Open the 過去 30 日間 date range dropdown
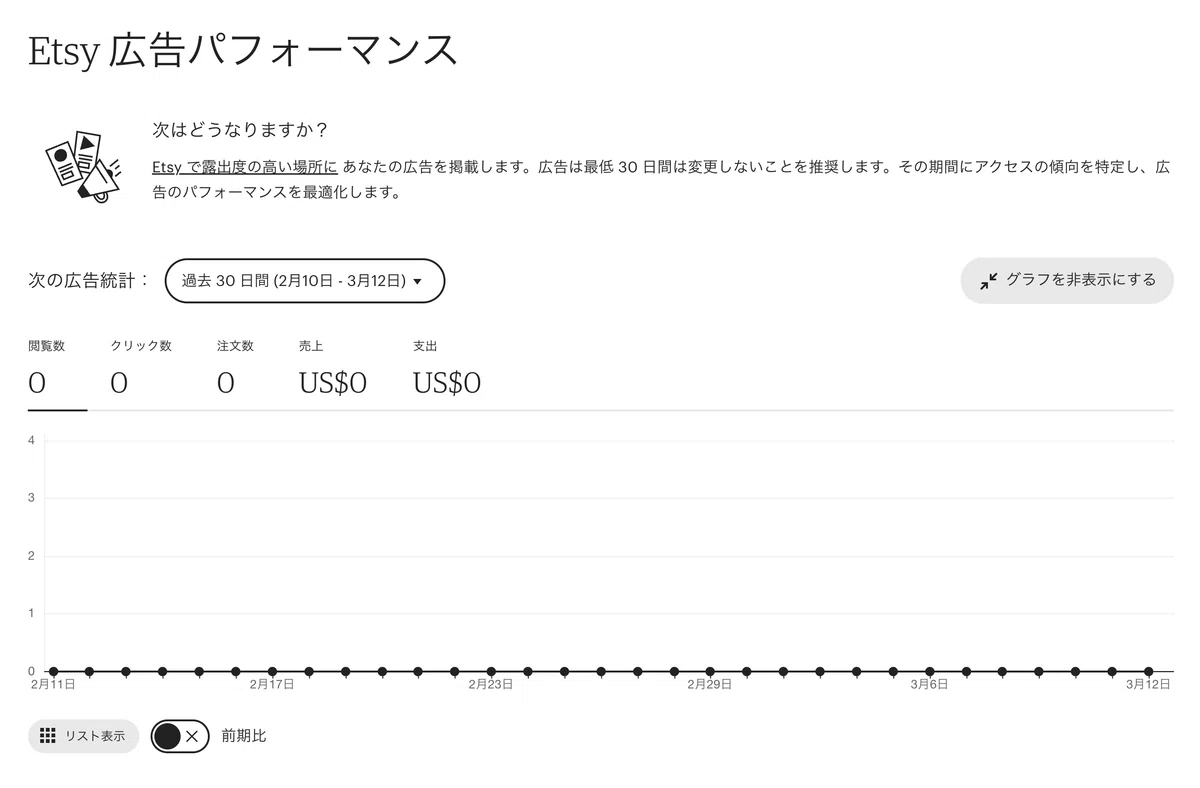 pos(305,281)
